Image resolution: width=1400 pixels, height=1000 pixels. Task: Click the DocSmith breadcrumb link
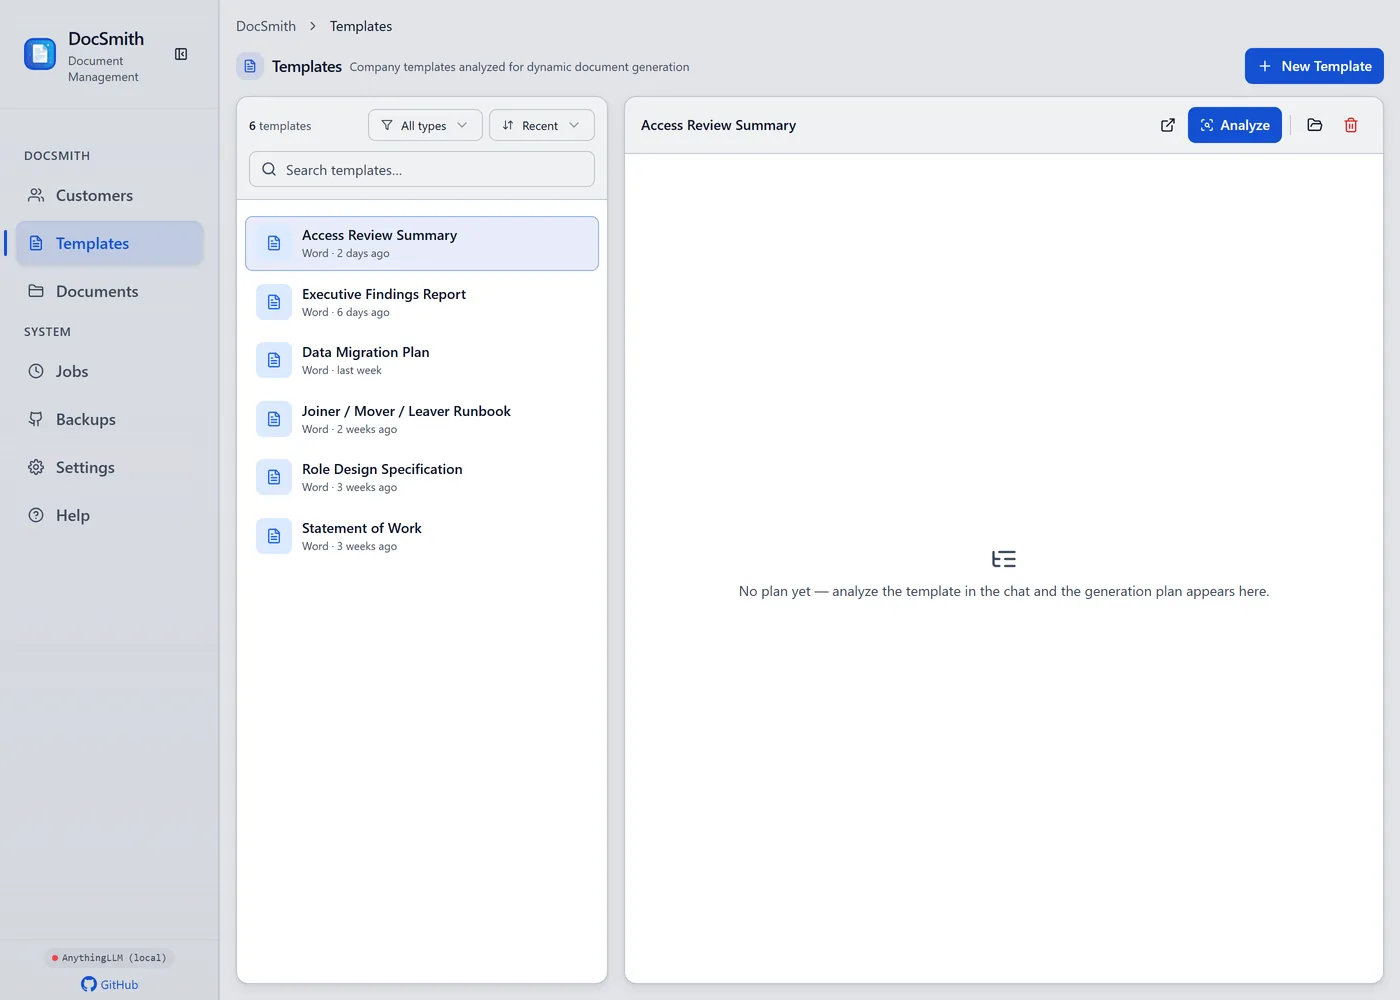[x=266, y=26]
